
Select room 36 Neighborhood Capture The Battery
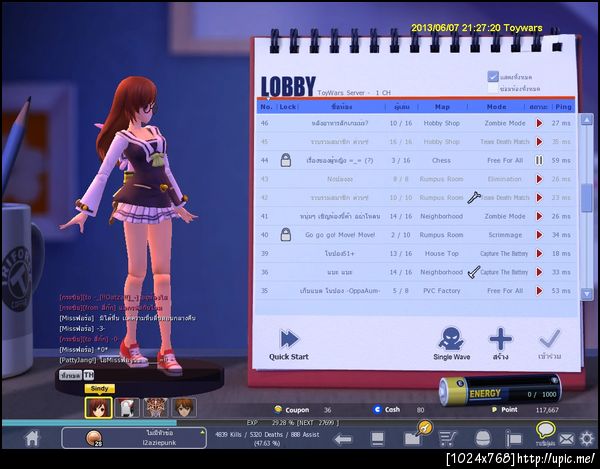pos(416,272)
